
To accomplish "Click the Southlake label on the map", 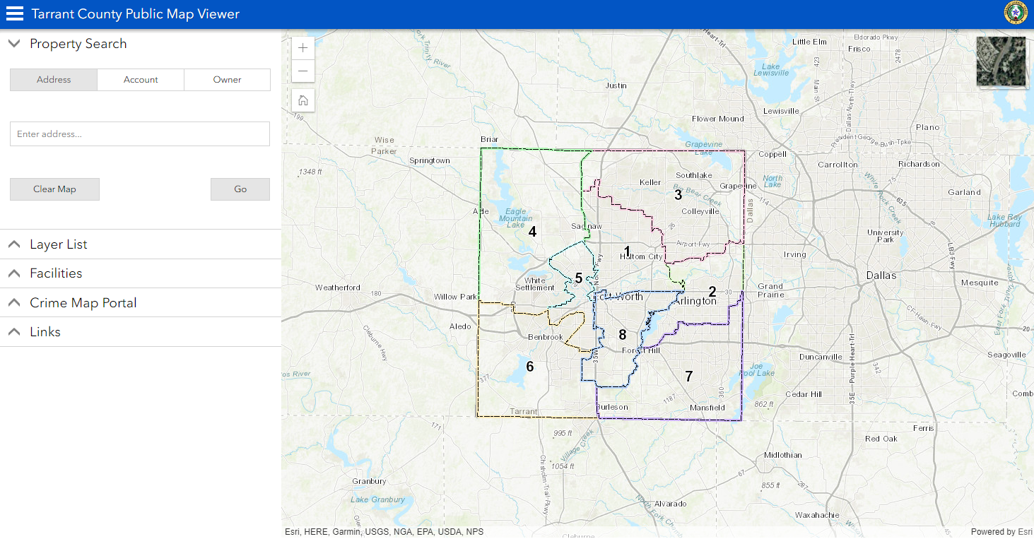I will (694, 175).
